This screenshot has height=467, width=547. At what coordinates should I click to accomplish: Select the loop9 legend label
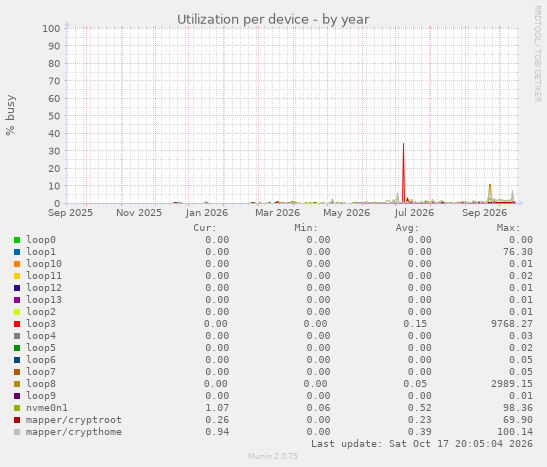(41, 396)
